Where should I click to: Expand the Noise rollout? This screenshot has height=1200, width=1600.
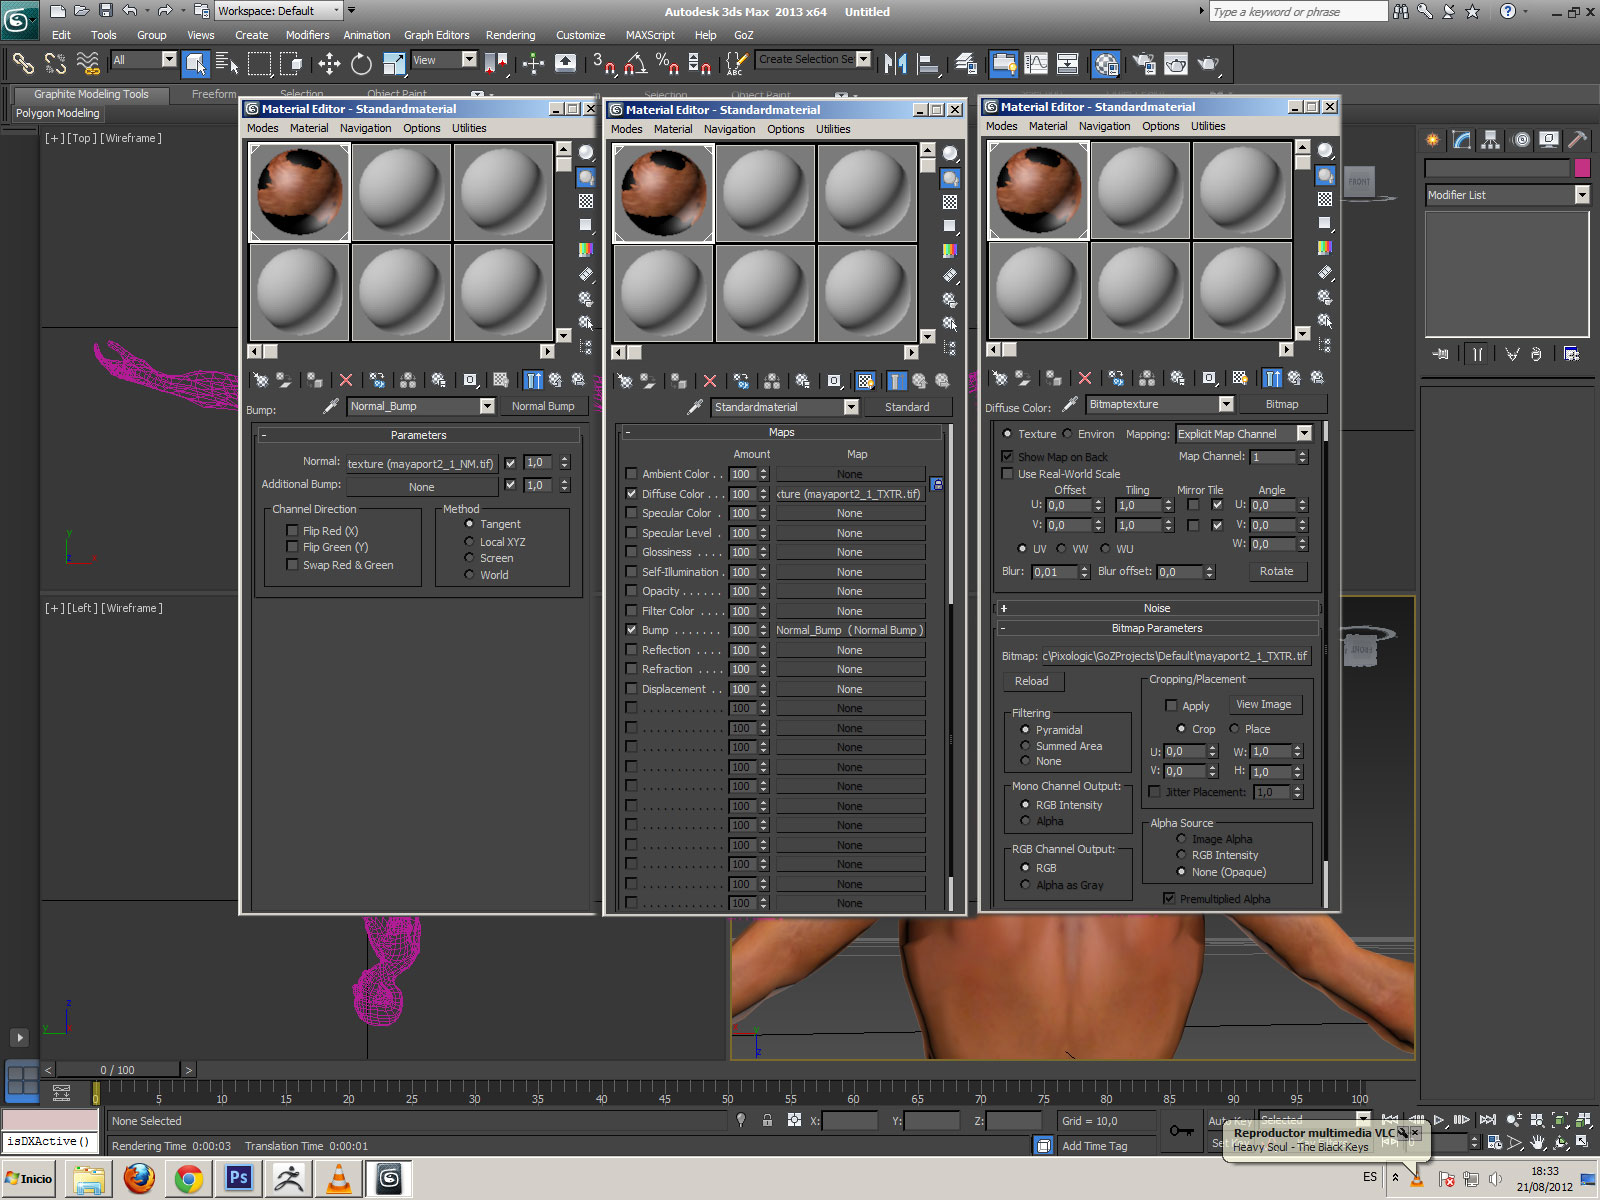1157,608
